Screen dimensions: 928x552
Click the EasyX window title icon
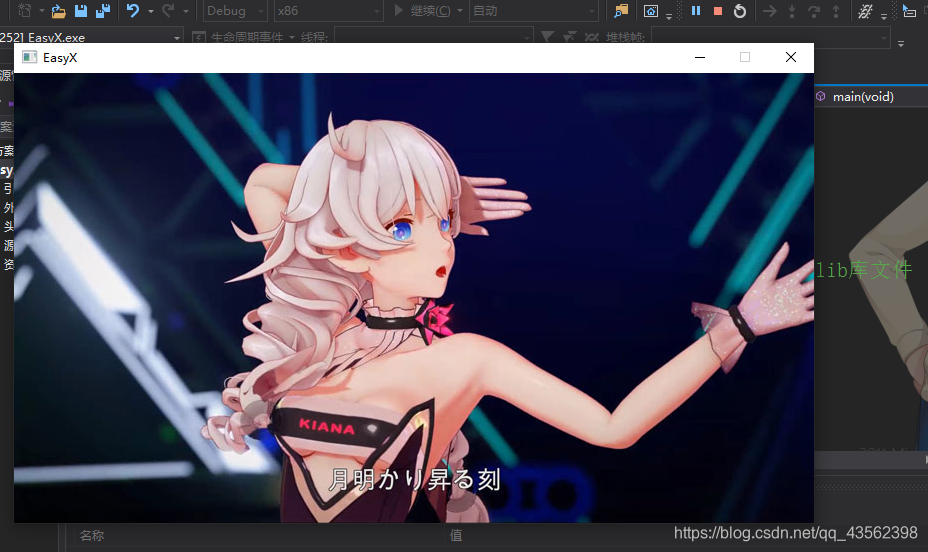29,57
